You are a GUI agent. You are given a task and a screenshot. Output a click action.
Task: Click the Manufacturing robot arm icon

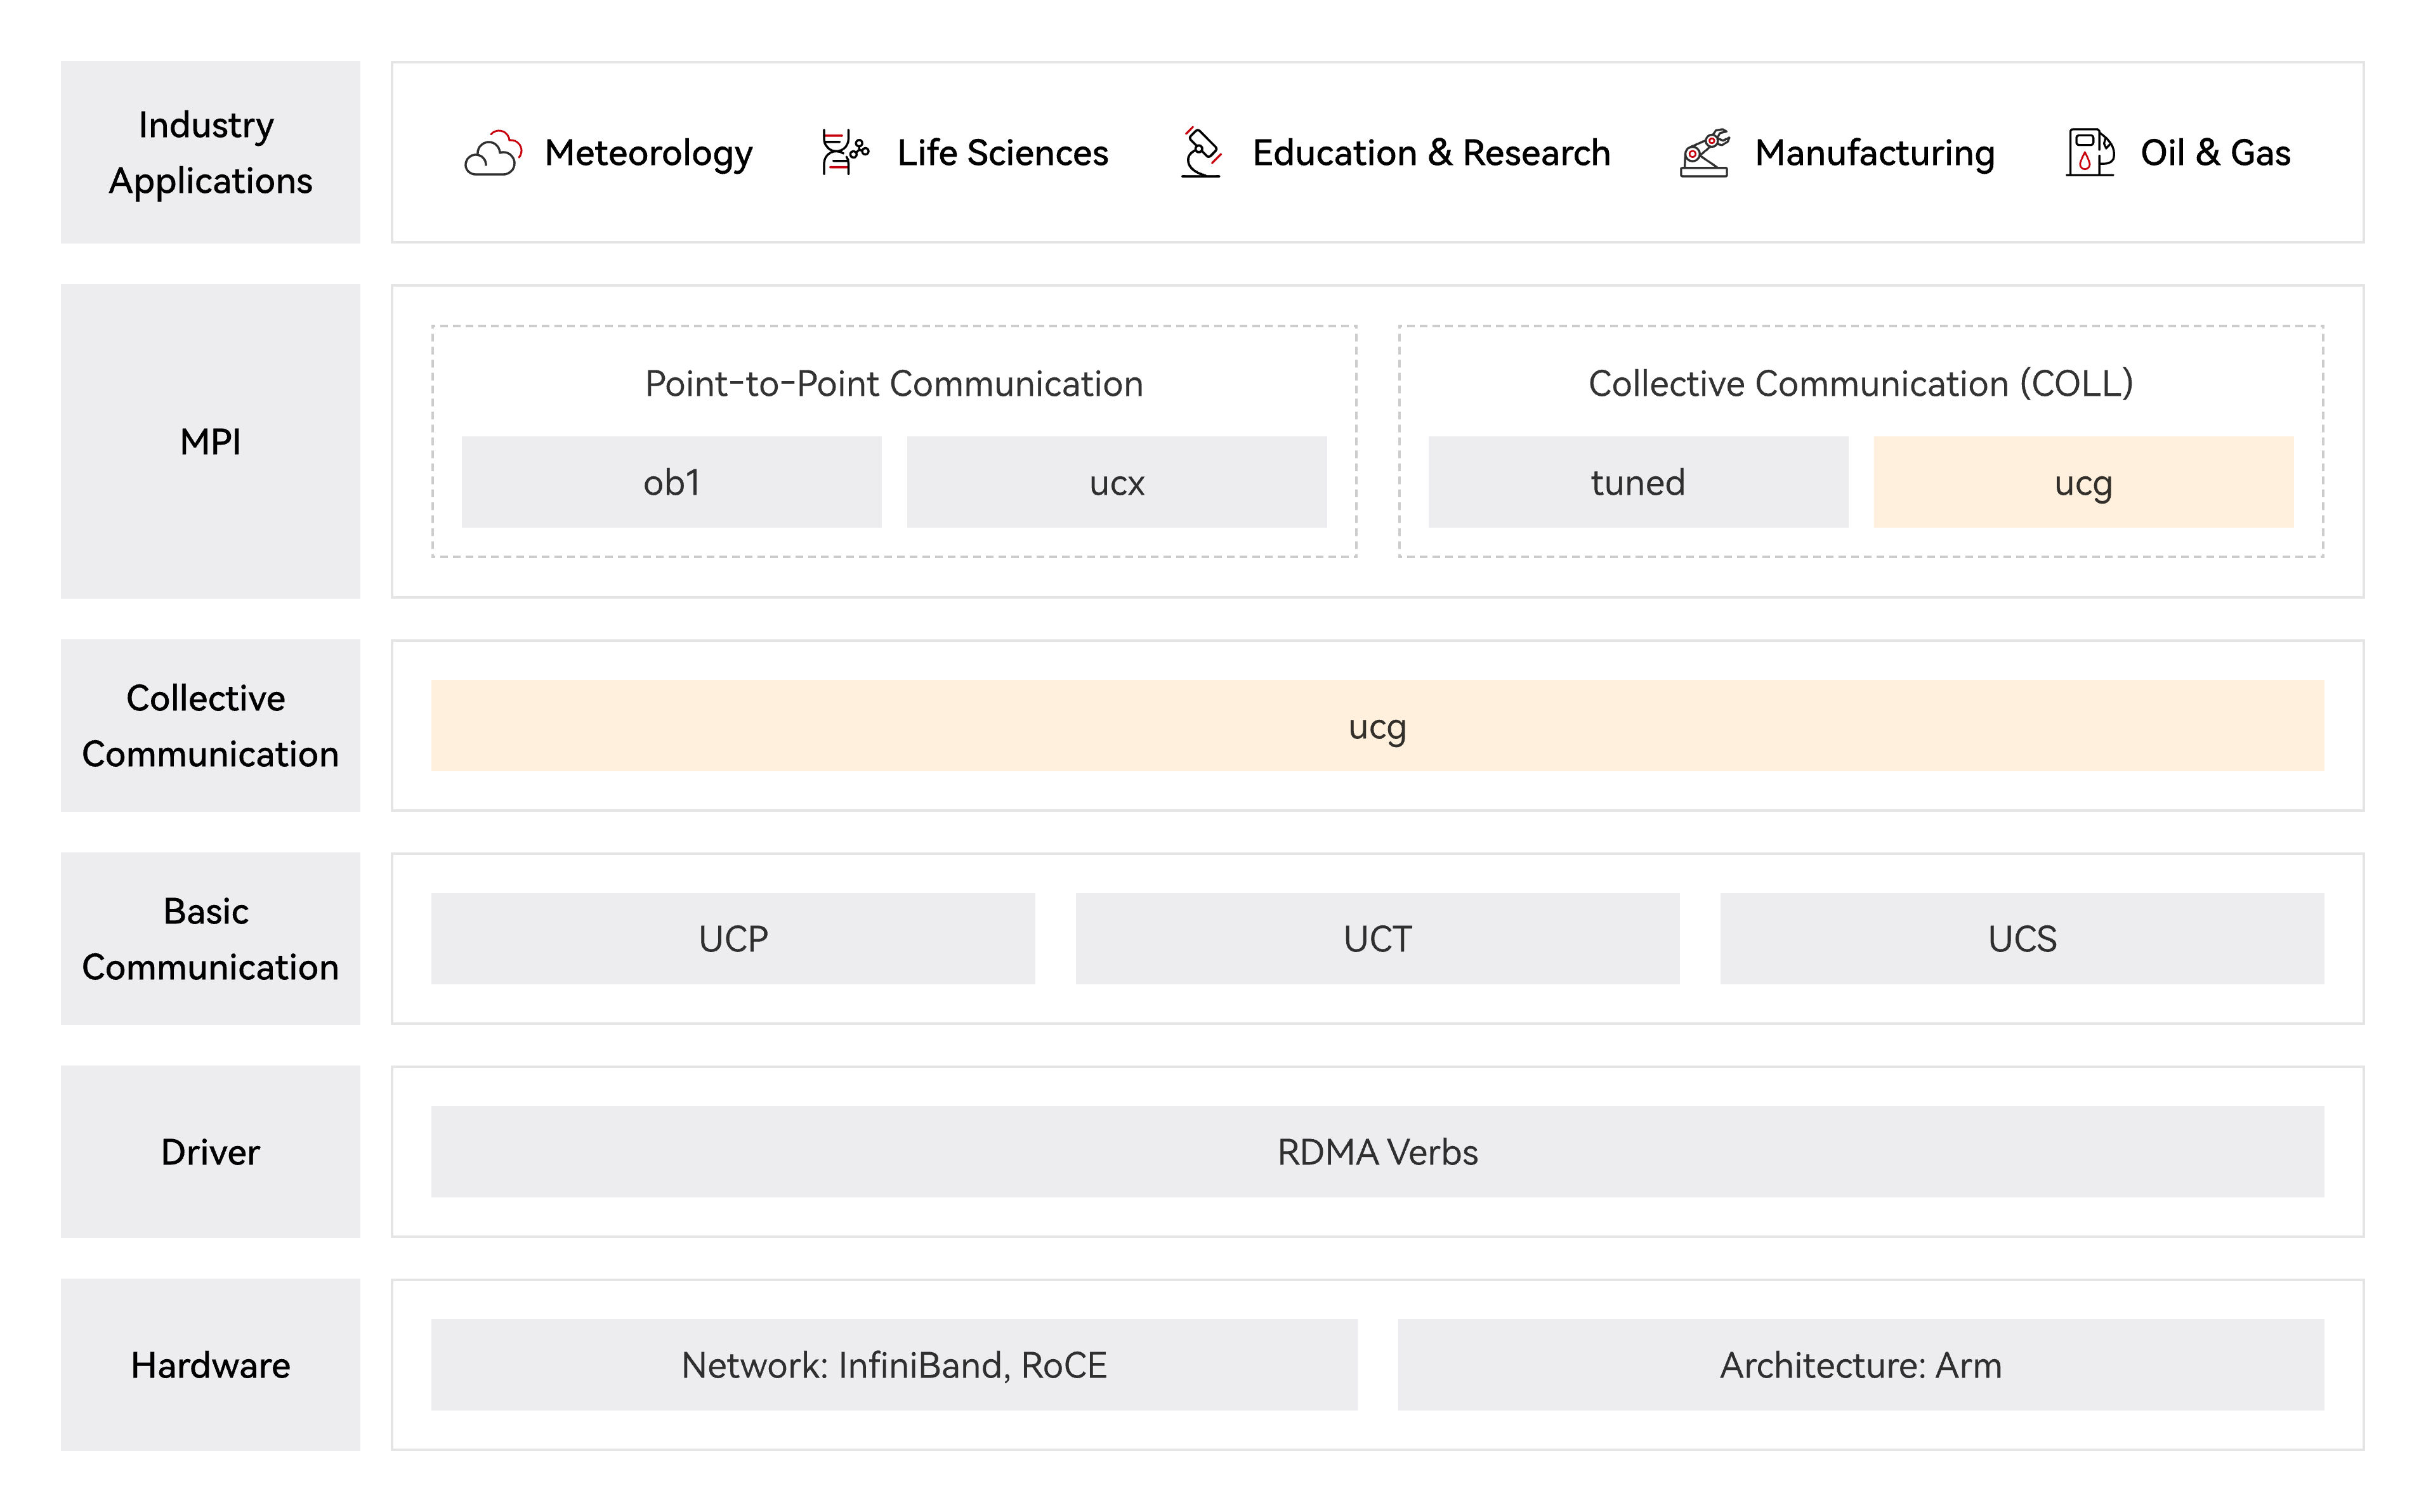pos(1704,153)
